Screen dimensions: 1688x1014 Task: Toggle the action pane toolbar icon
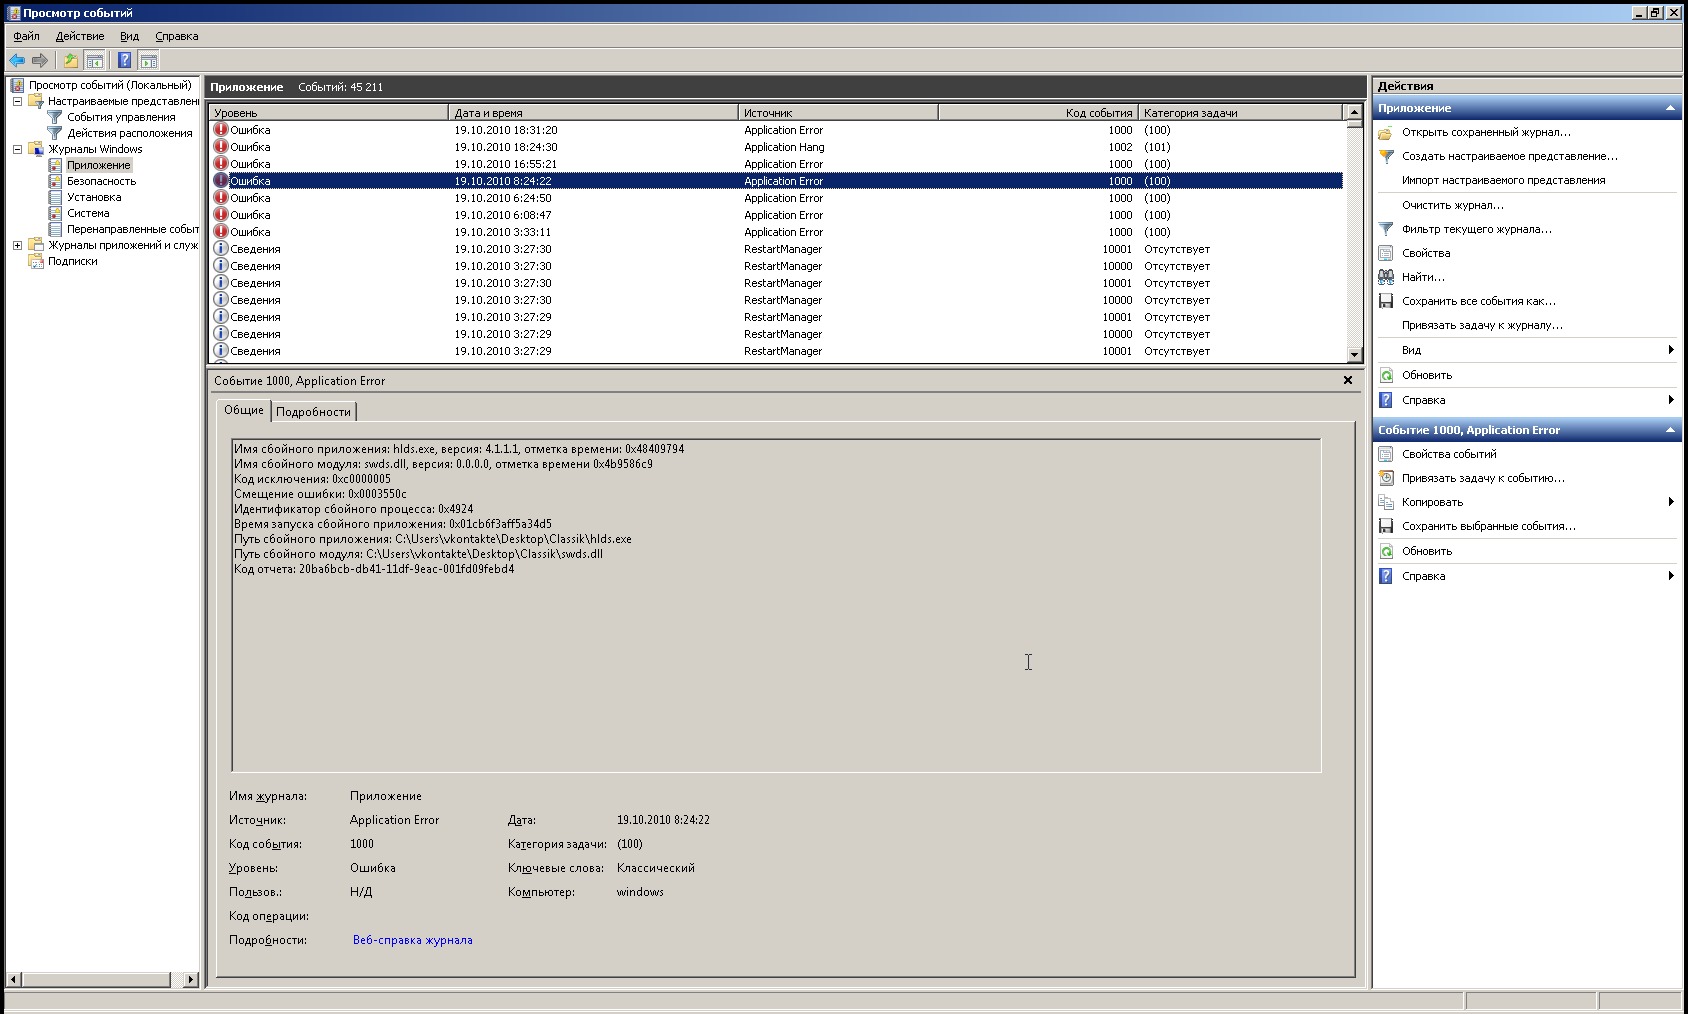pyautogui.click(x=148, y=60)
